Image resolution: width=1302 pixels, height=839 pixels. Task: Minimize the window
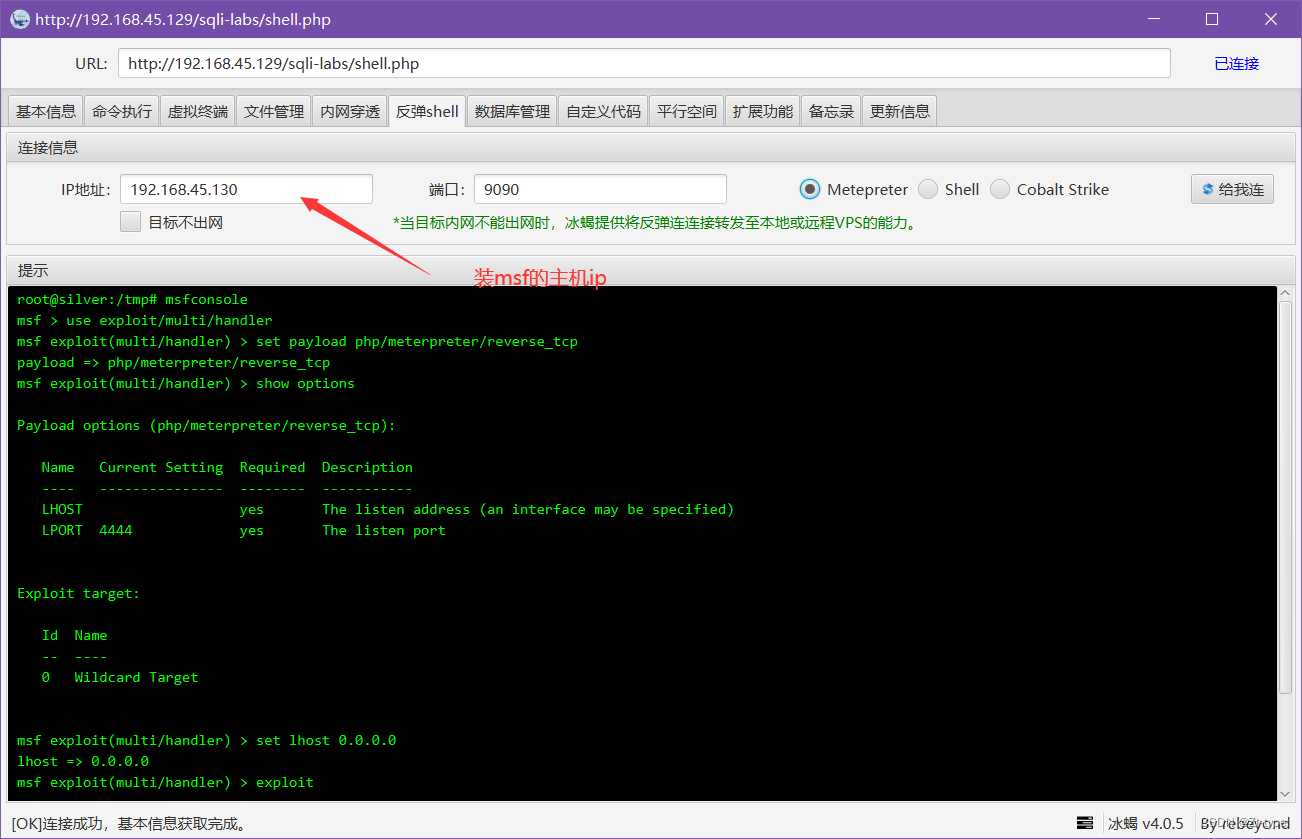click(x=1154, y=19)
